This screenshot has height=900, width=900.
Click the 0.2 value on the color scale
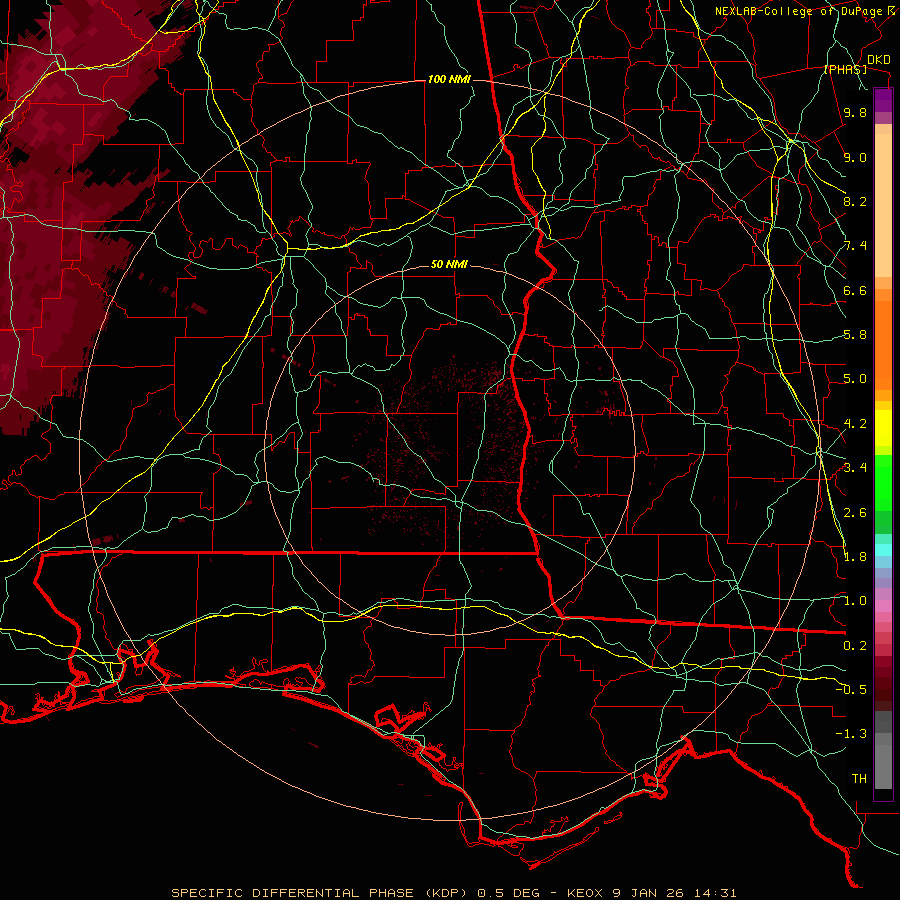855,646
